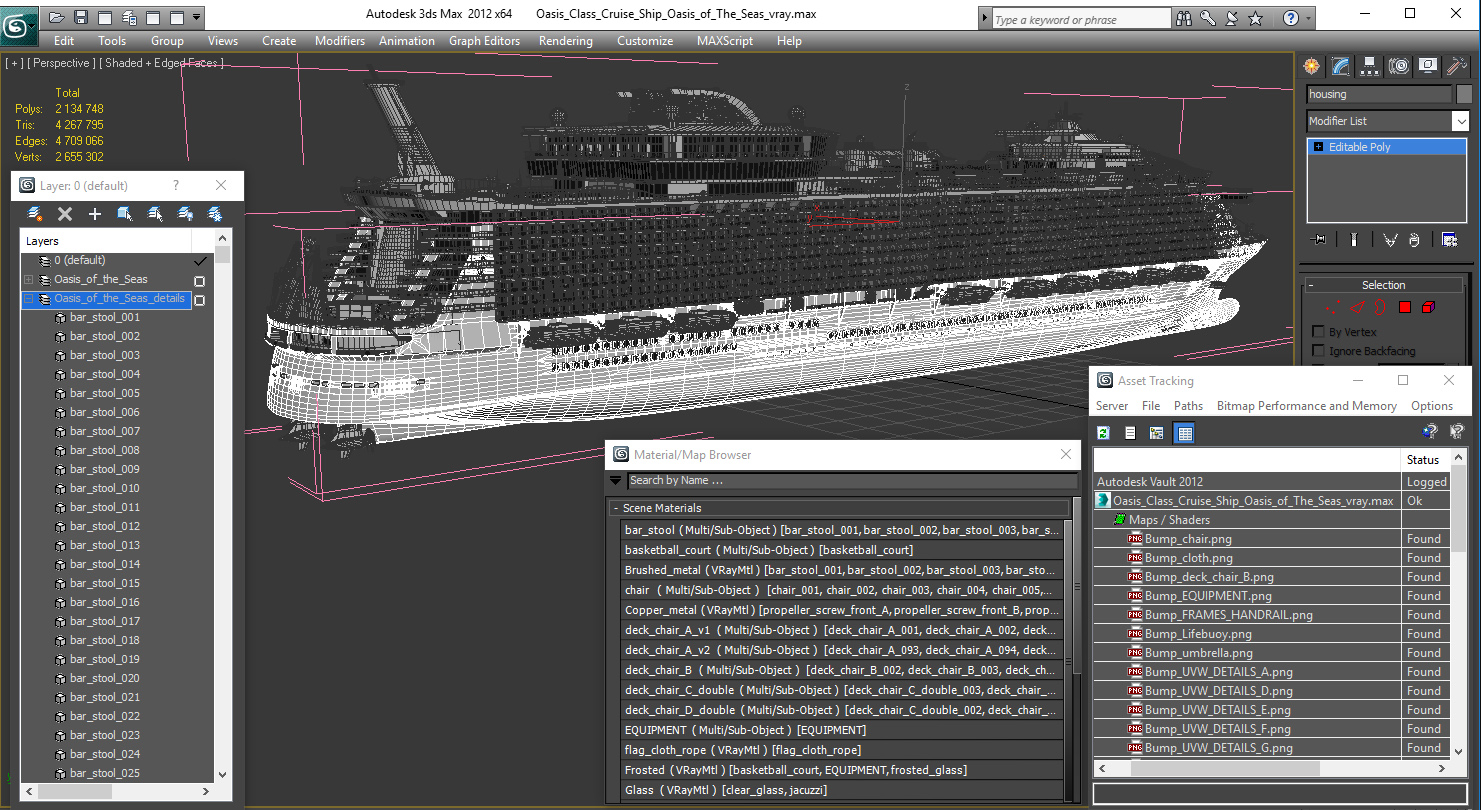Click Add selection plus icon in Layer dialog
1481x810 pixels.
point(95,214)
